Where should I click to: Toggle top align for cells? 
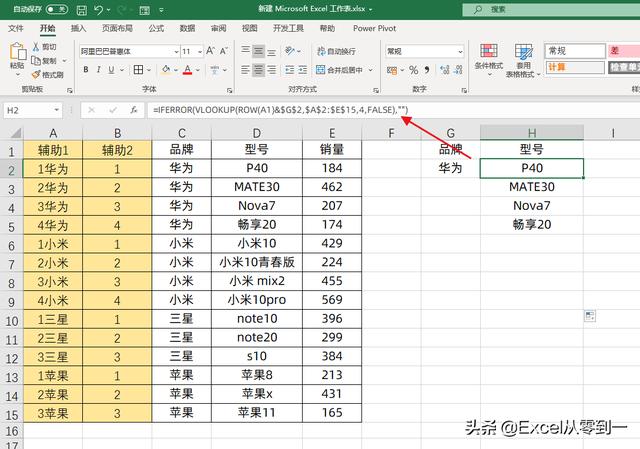click(x=245, y=51)
